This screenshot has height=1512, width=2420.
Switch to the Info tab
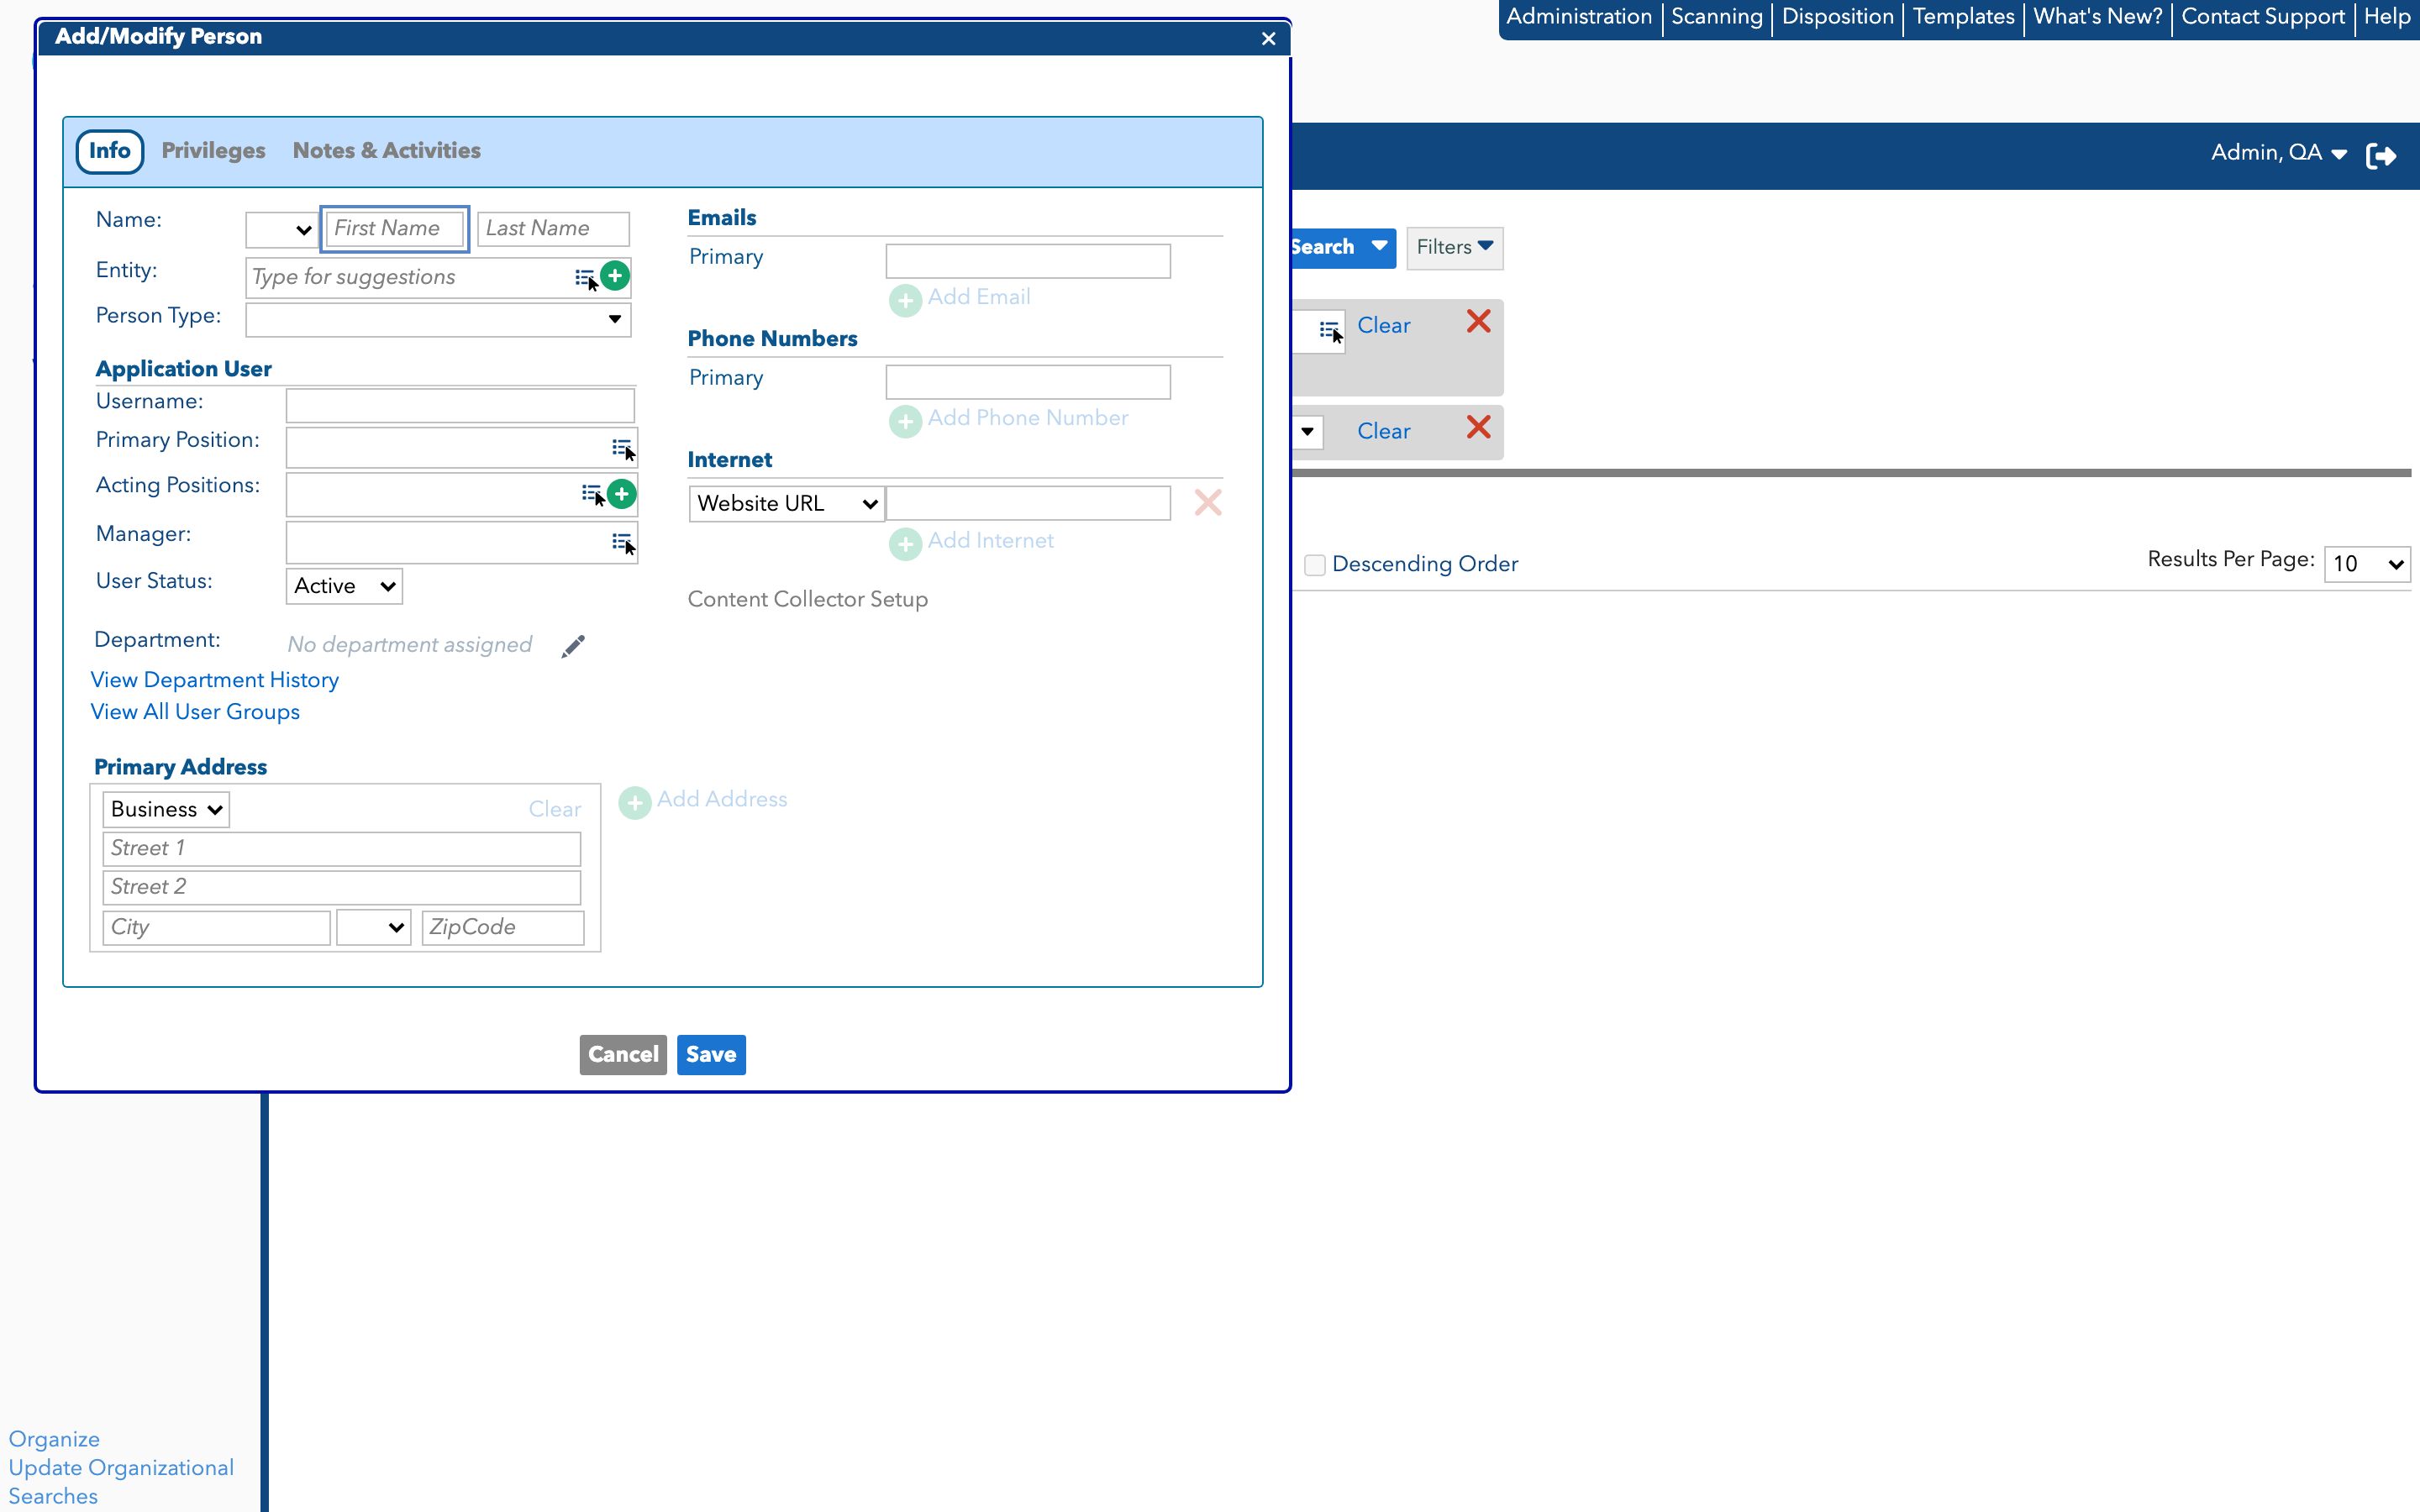pos(110,151)
